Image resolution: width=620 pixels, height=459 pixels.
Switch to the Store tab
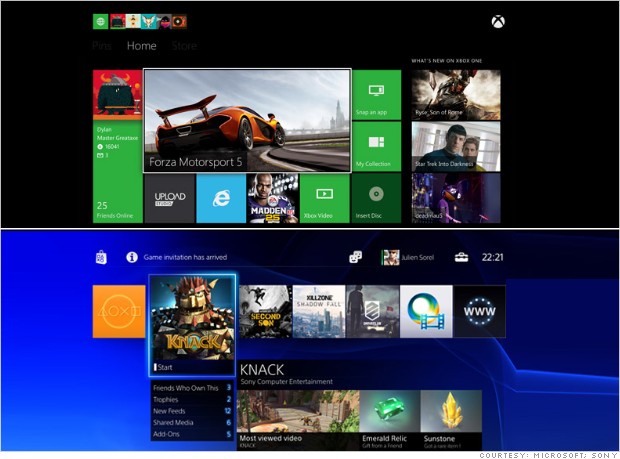click(x=184, y=46)
